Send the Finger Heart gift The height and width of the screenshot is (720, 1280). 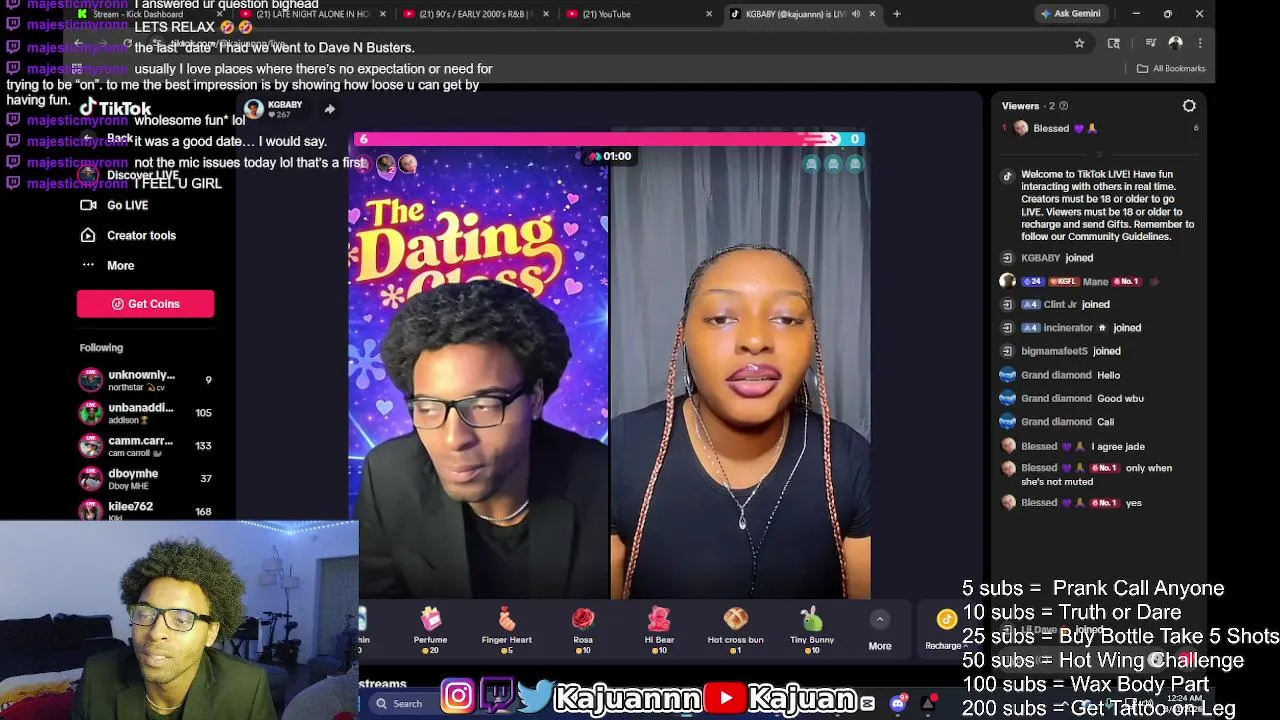(506, 629)
